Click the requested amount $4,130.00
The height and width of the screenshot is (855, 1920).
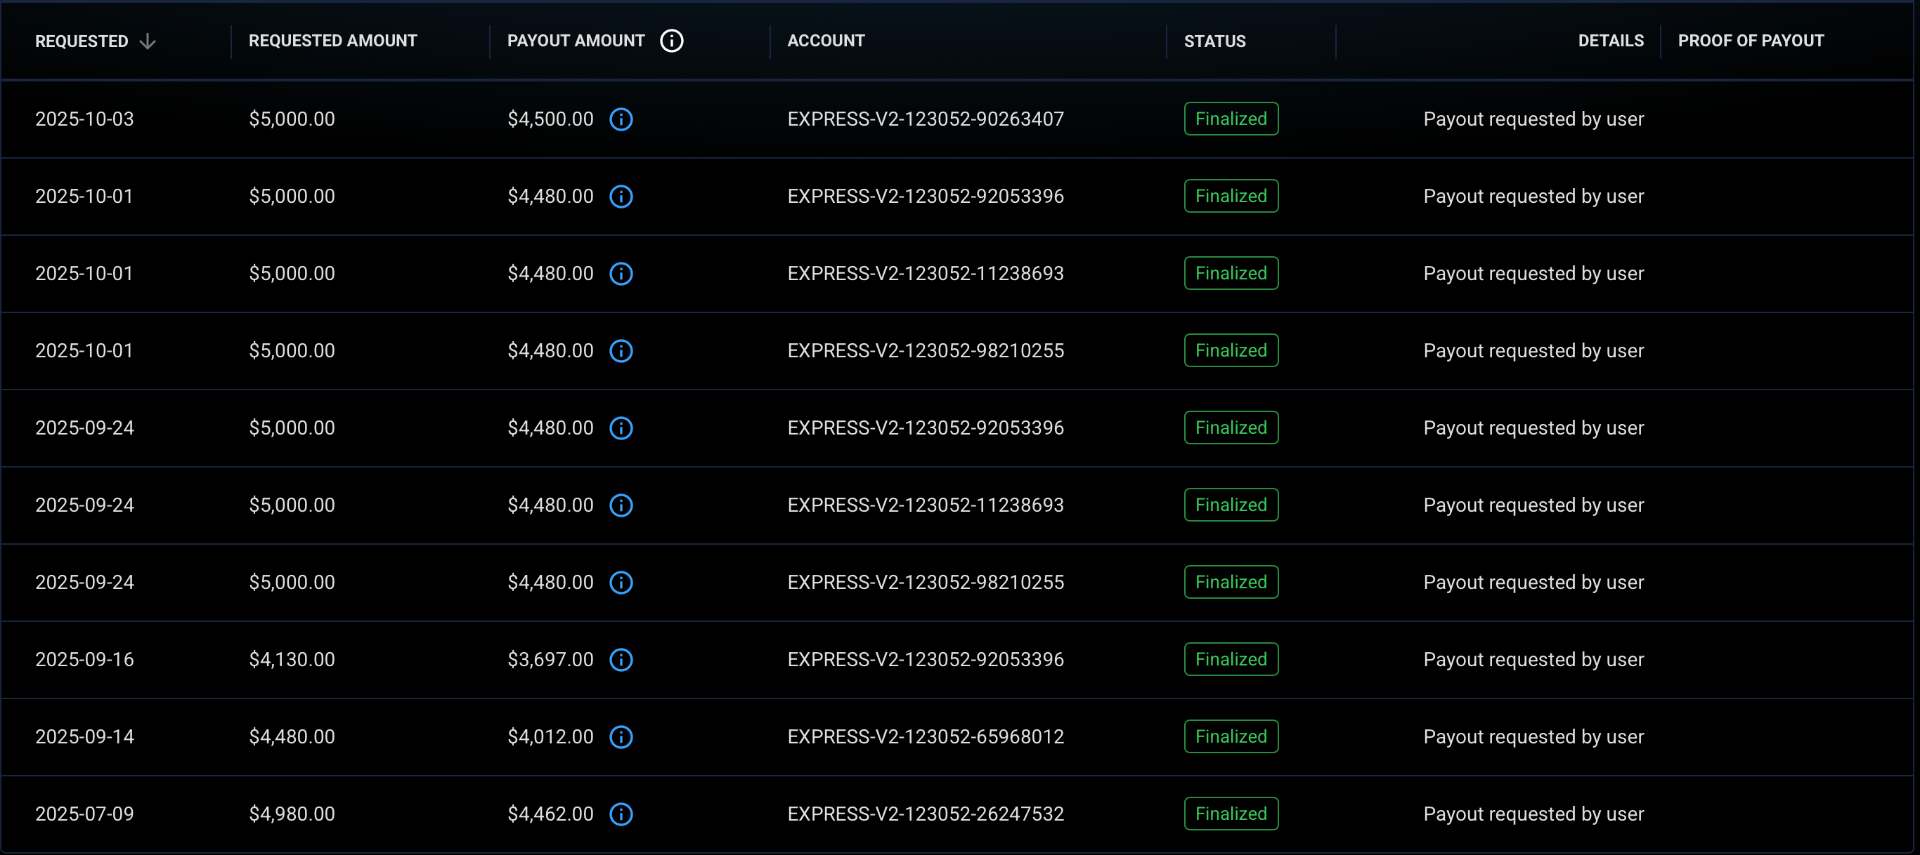[292, 660]
